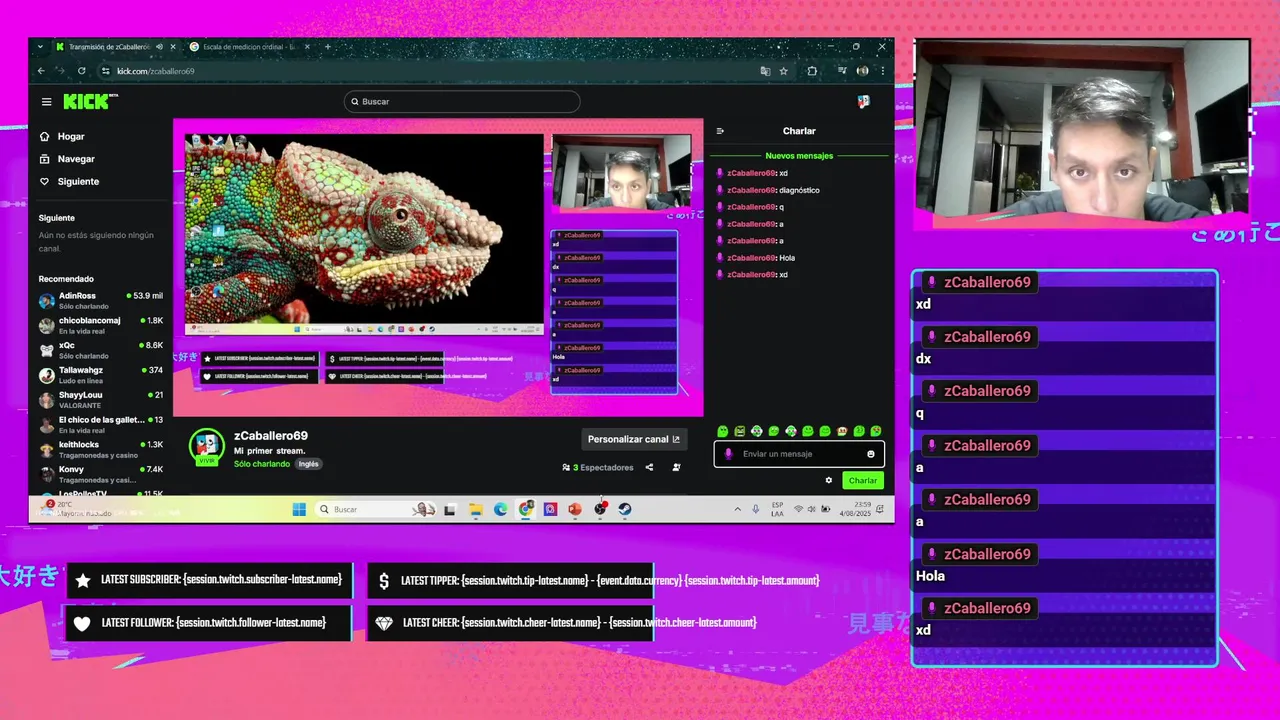Screen dimensions: 1280x720
Task: Click the 3 Espectadores viewer count
Action: click(598, 467)
